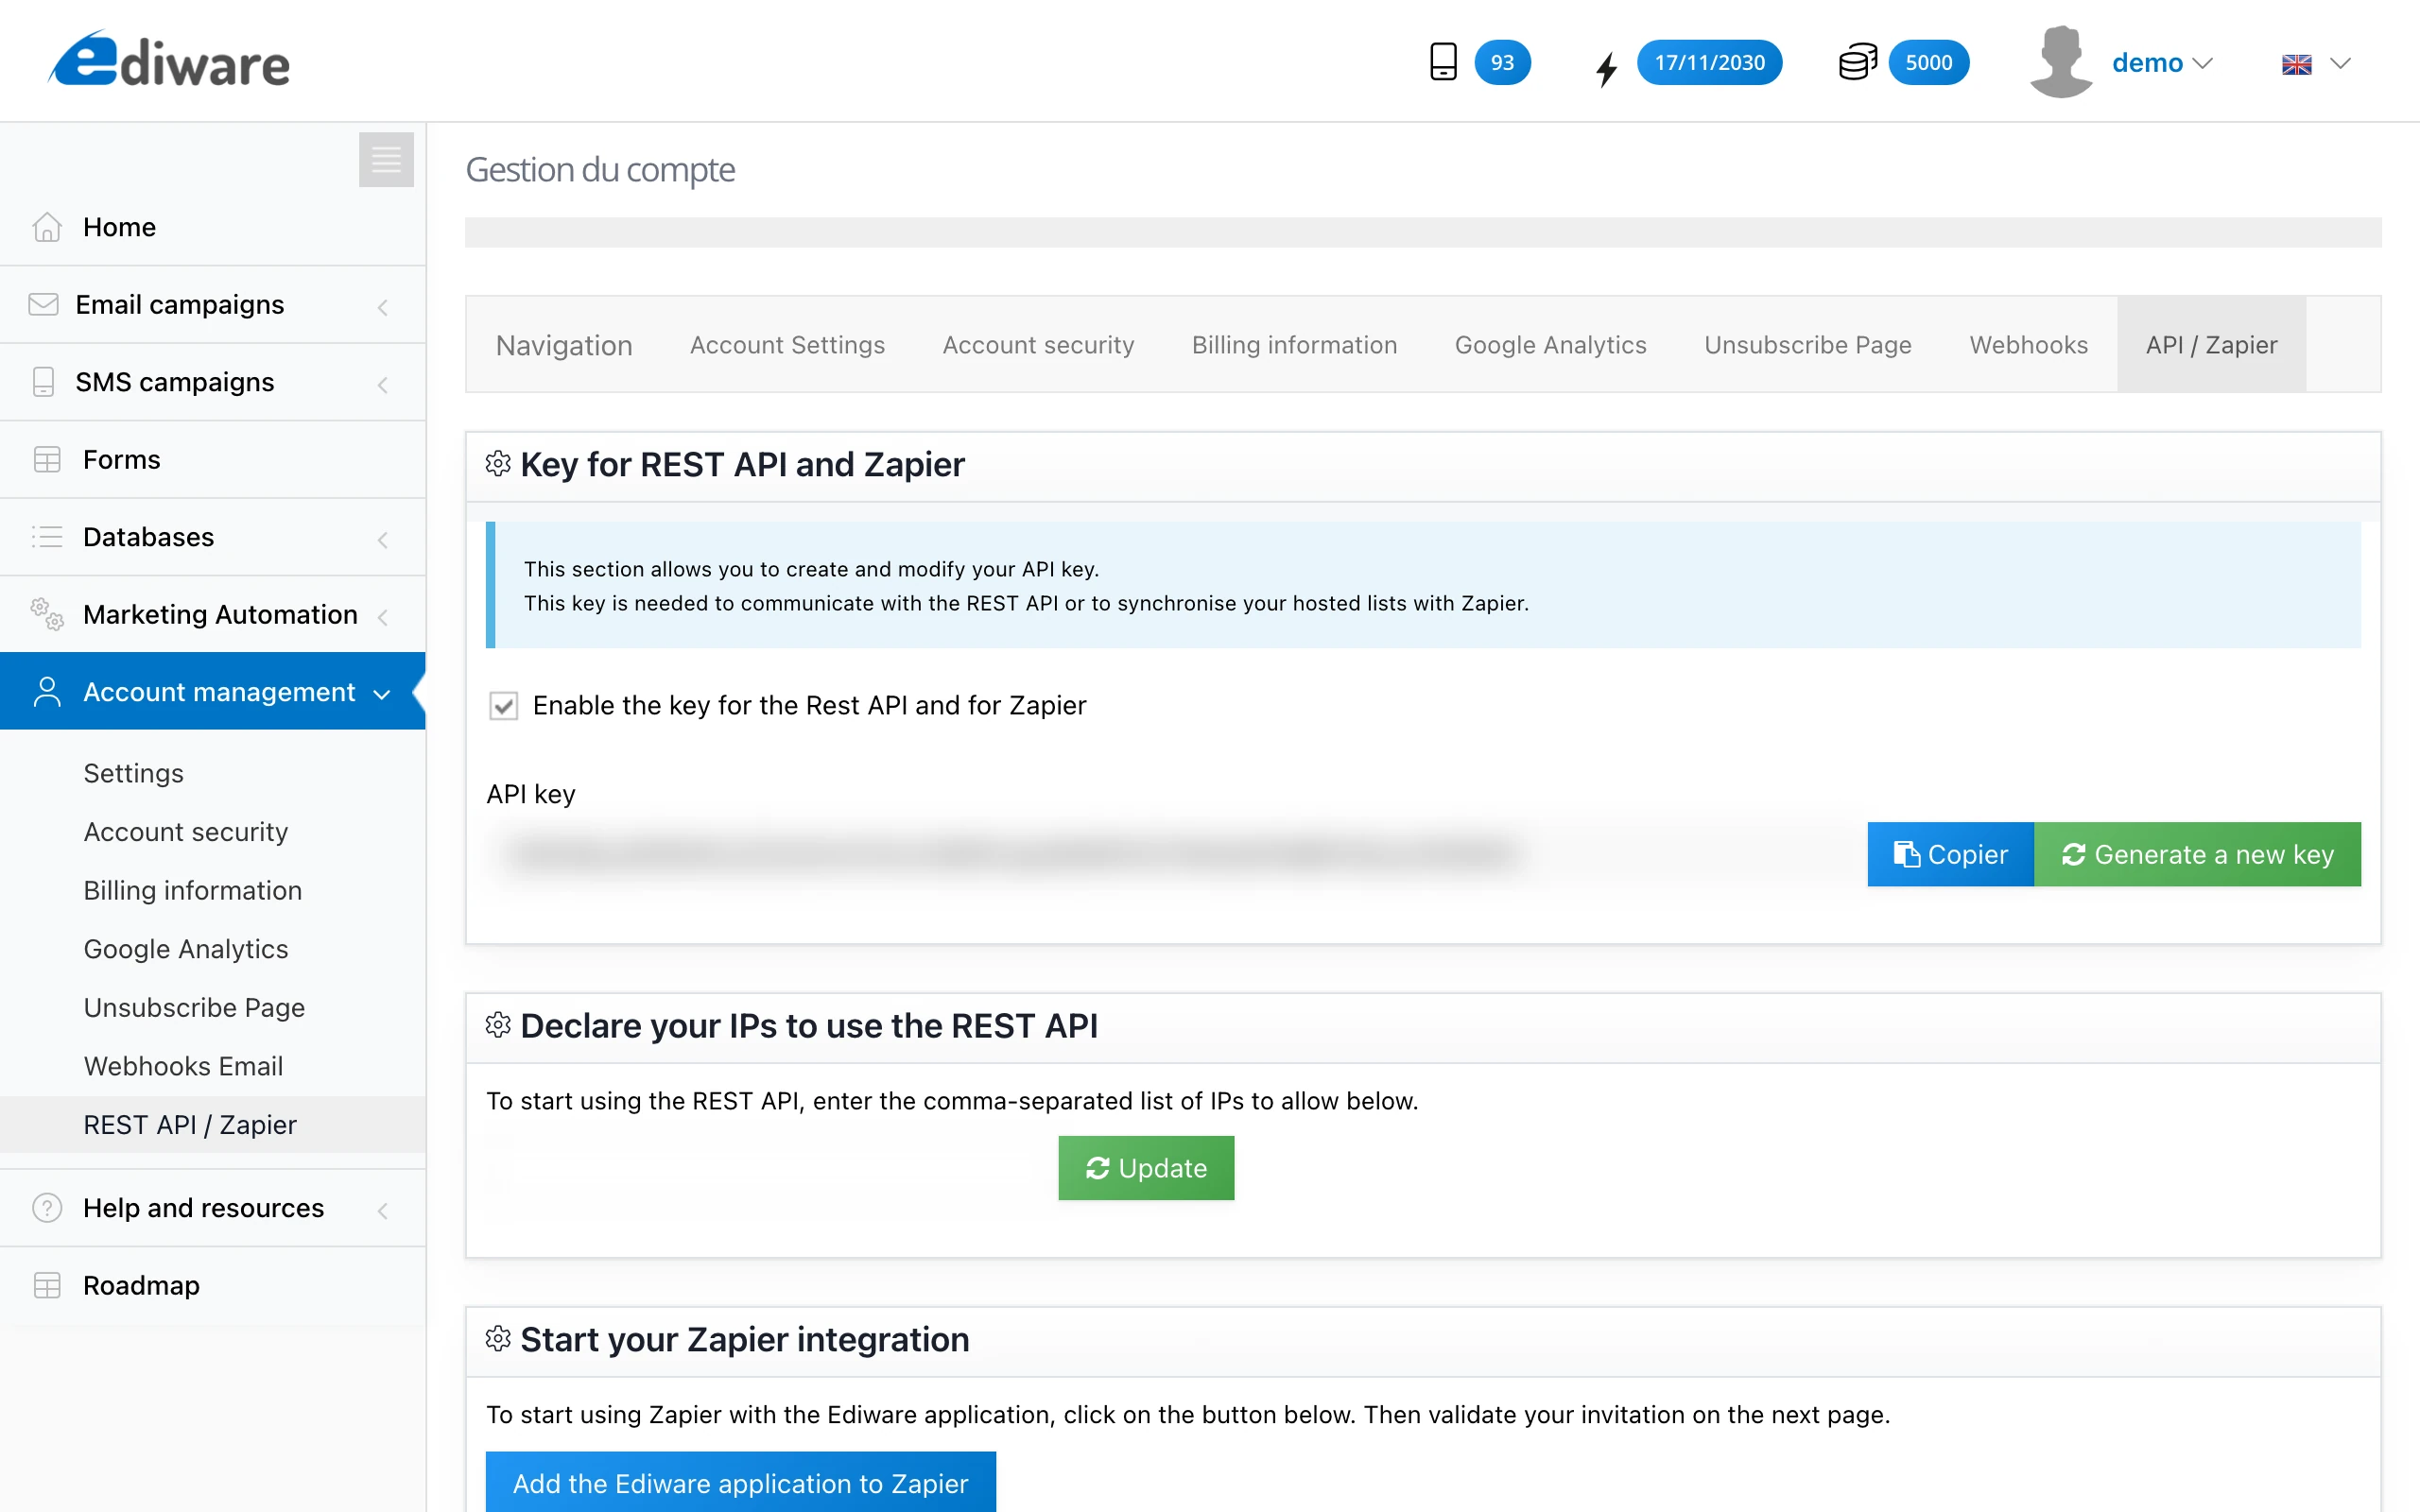
Task: Disable the key for Rest API and Zapier
Action: 503,706
